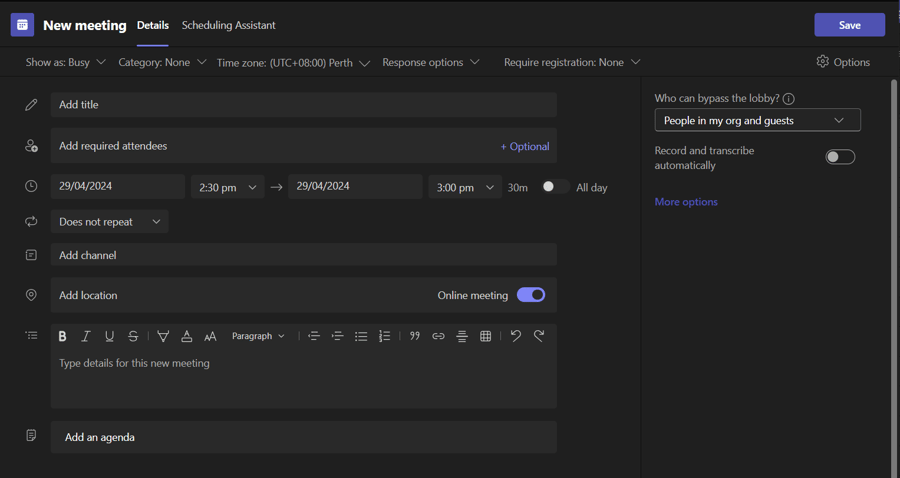Enable Record and transcribe automatically
The image size is (900, 478).
(x=840, y=157)
